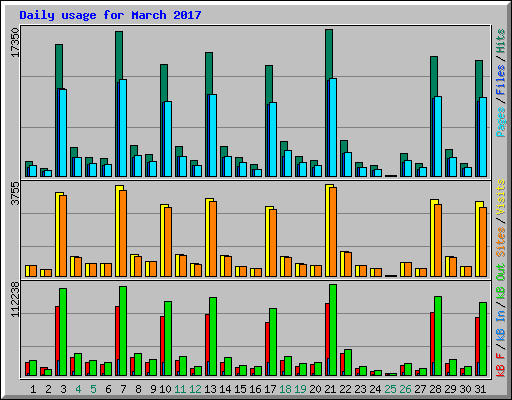
Task: Click day 10 on the x-axis
Action: 165,389
